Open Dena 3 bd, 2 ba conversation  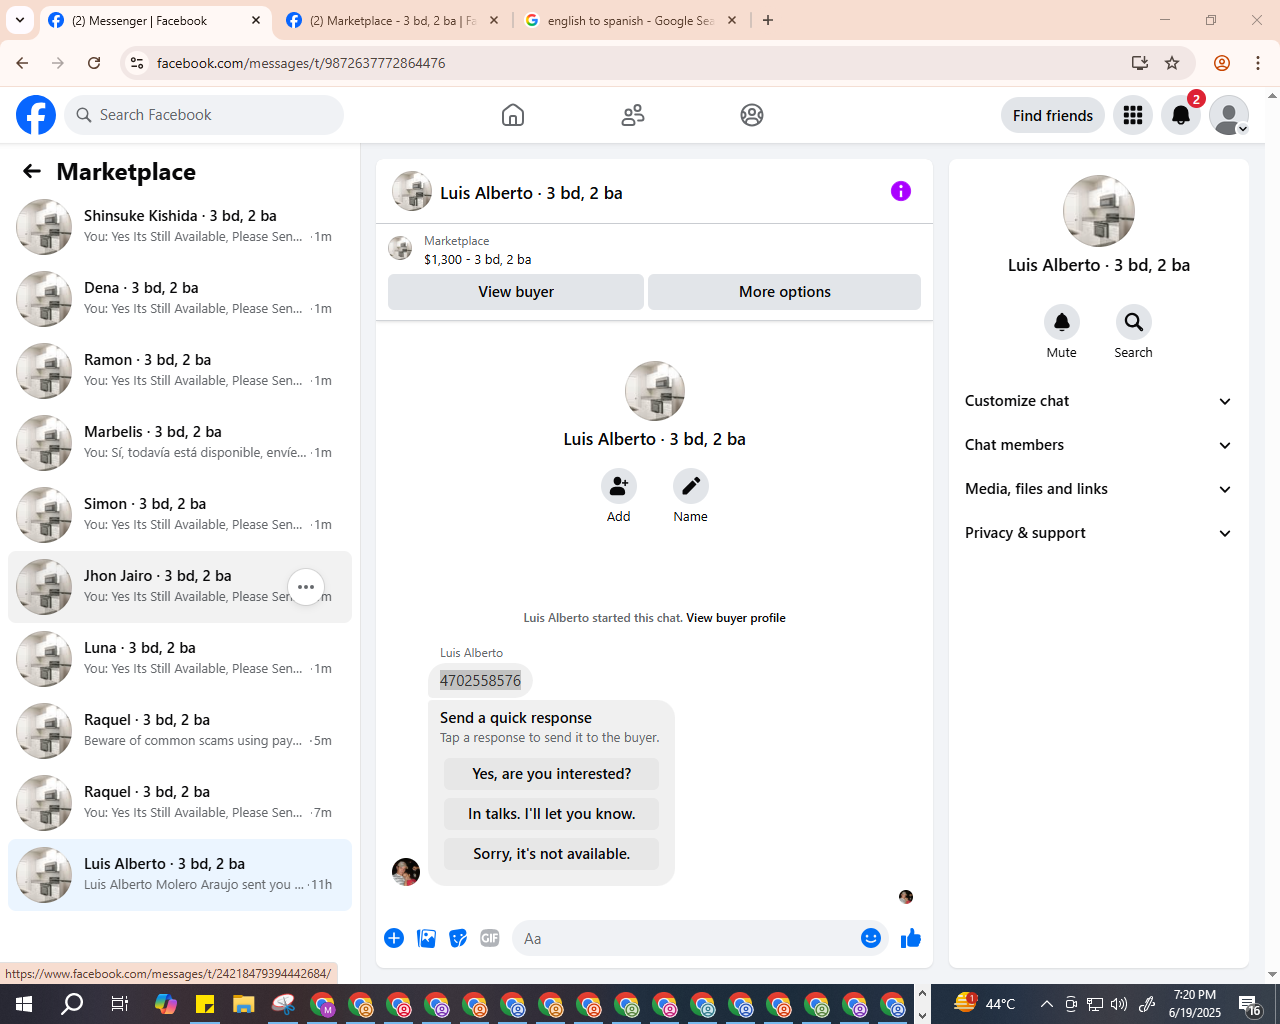coord(180,299)
